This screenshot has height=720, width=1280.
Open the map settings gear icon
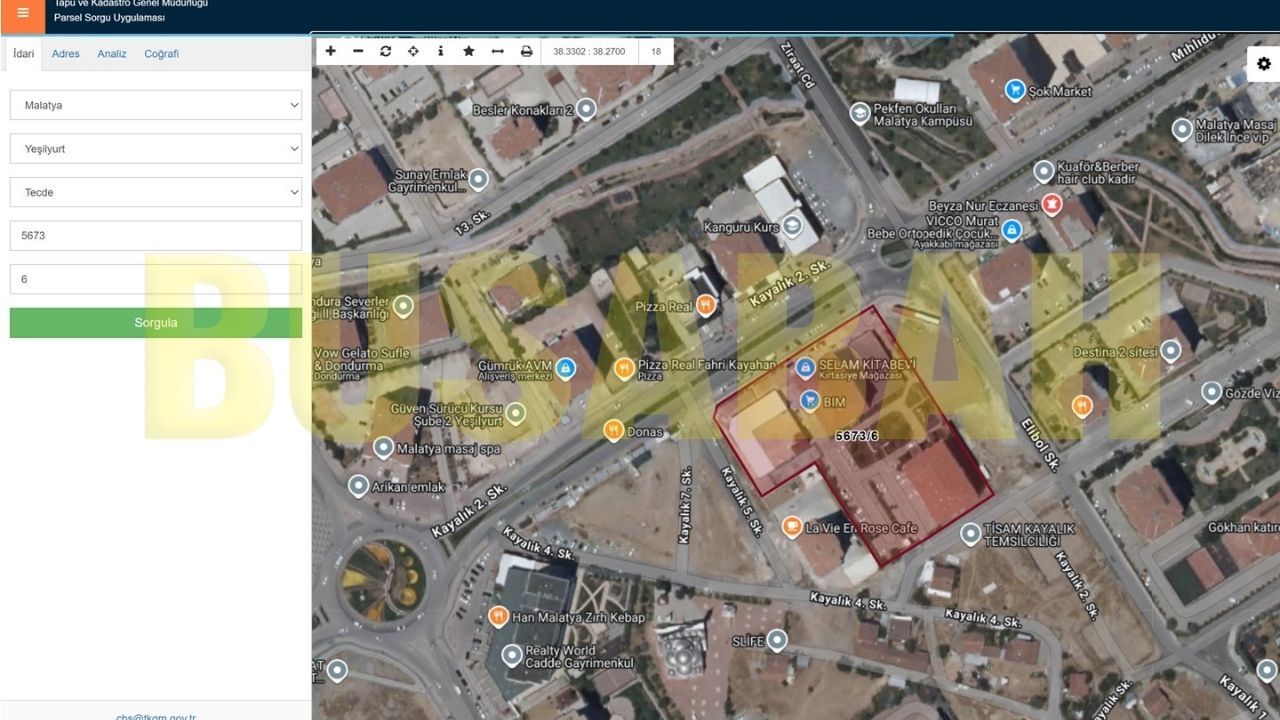click(x=1264, y=64)
